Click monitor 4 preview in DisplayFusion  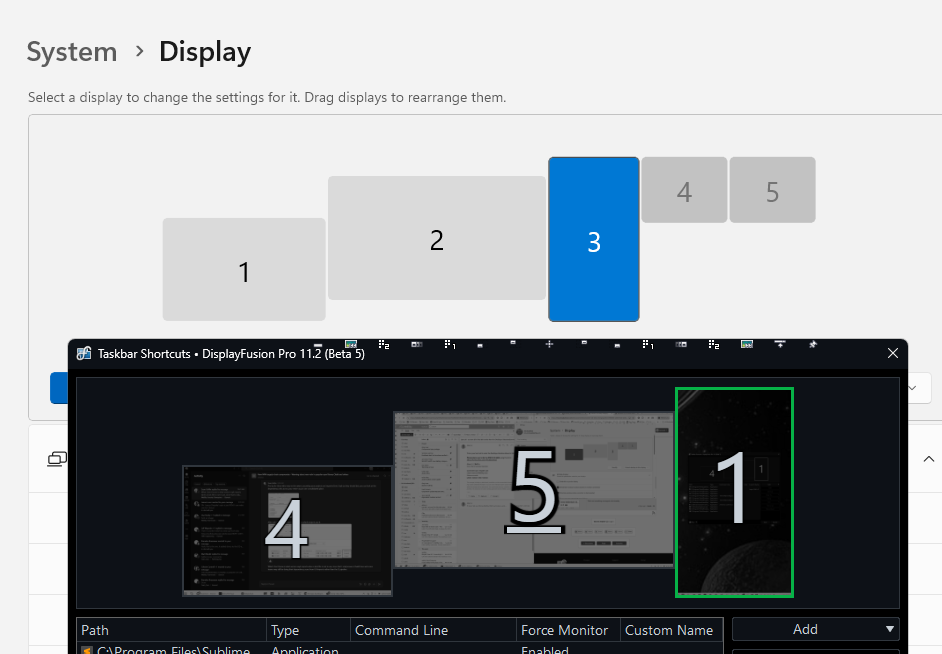(287, 530)
